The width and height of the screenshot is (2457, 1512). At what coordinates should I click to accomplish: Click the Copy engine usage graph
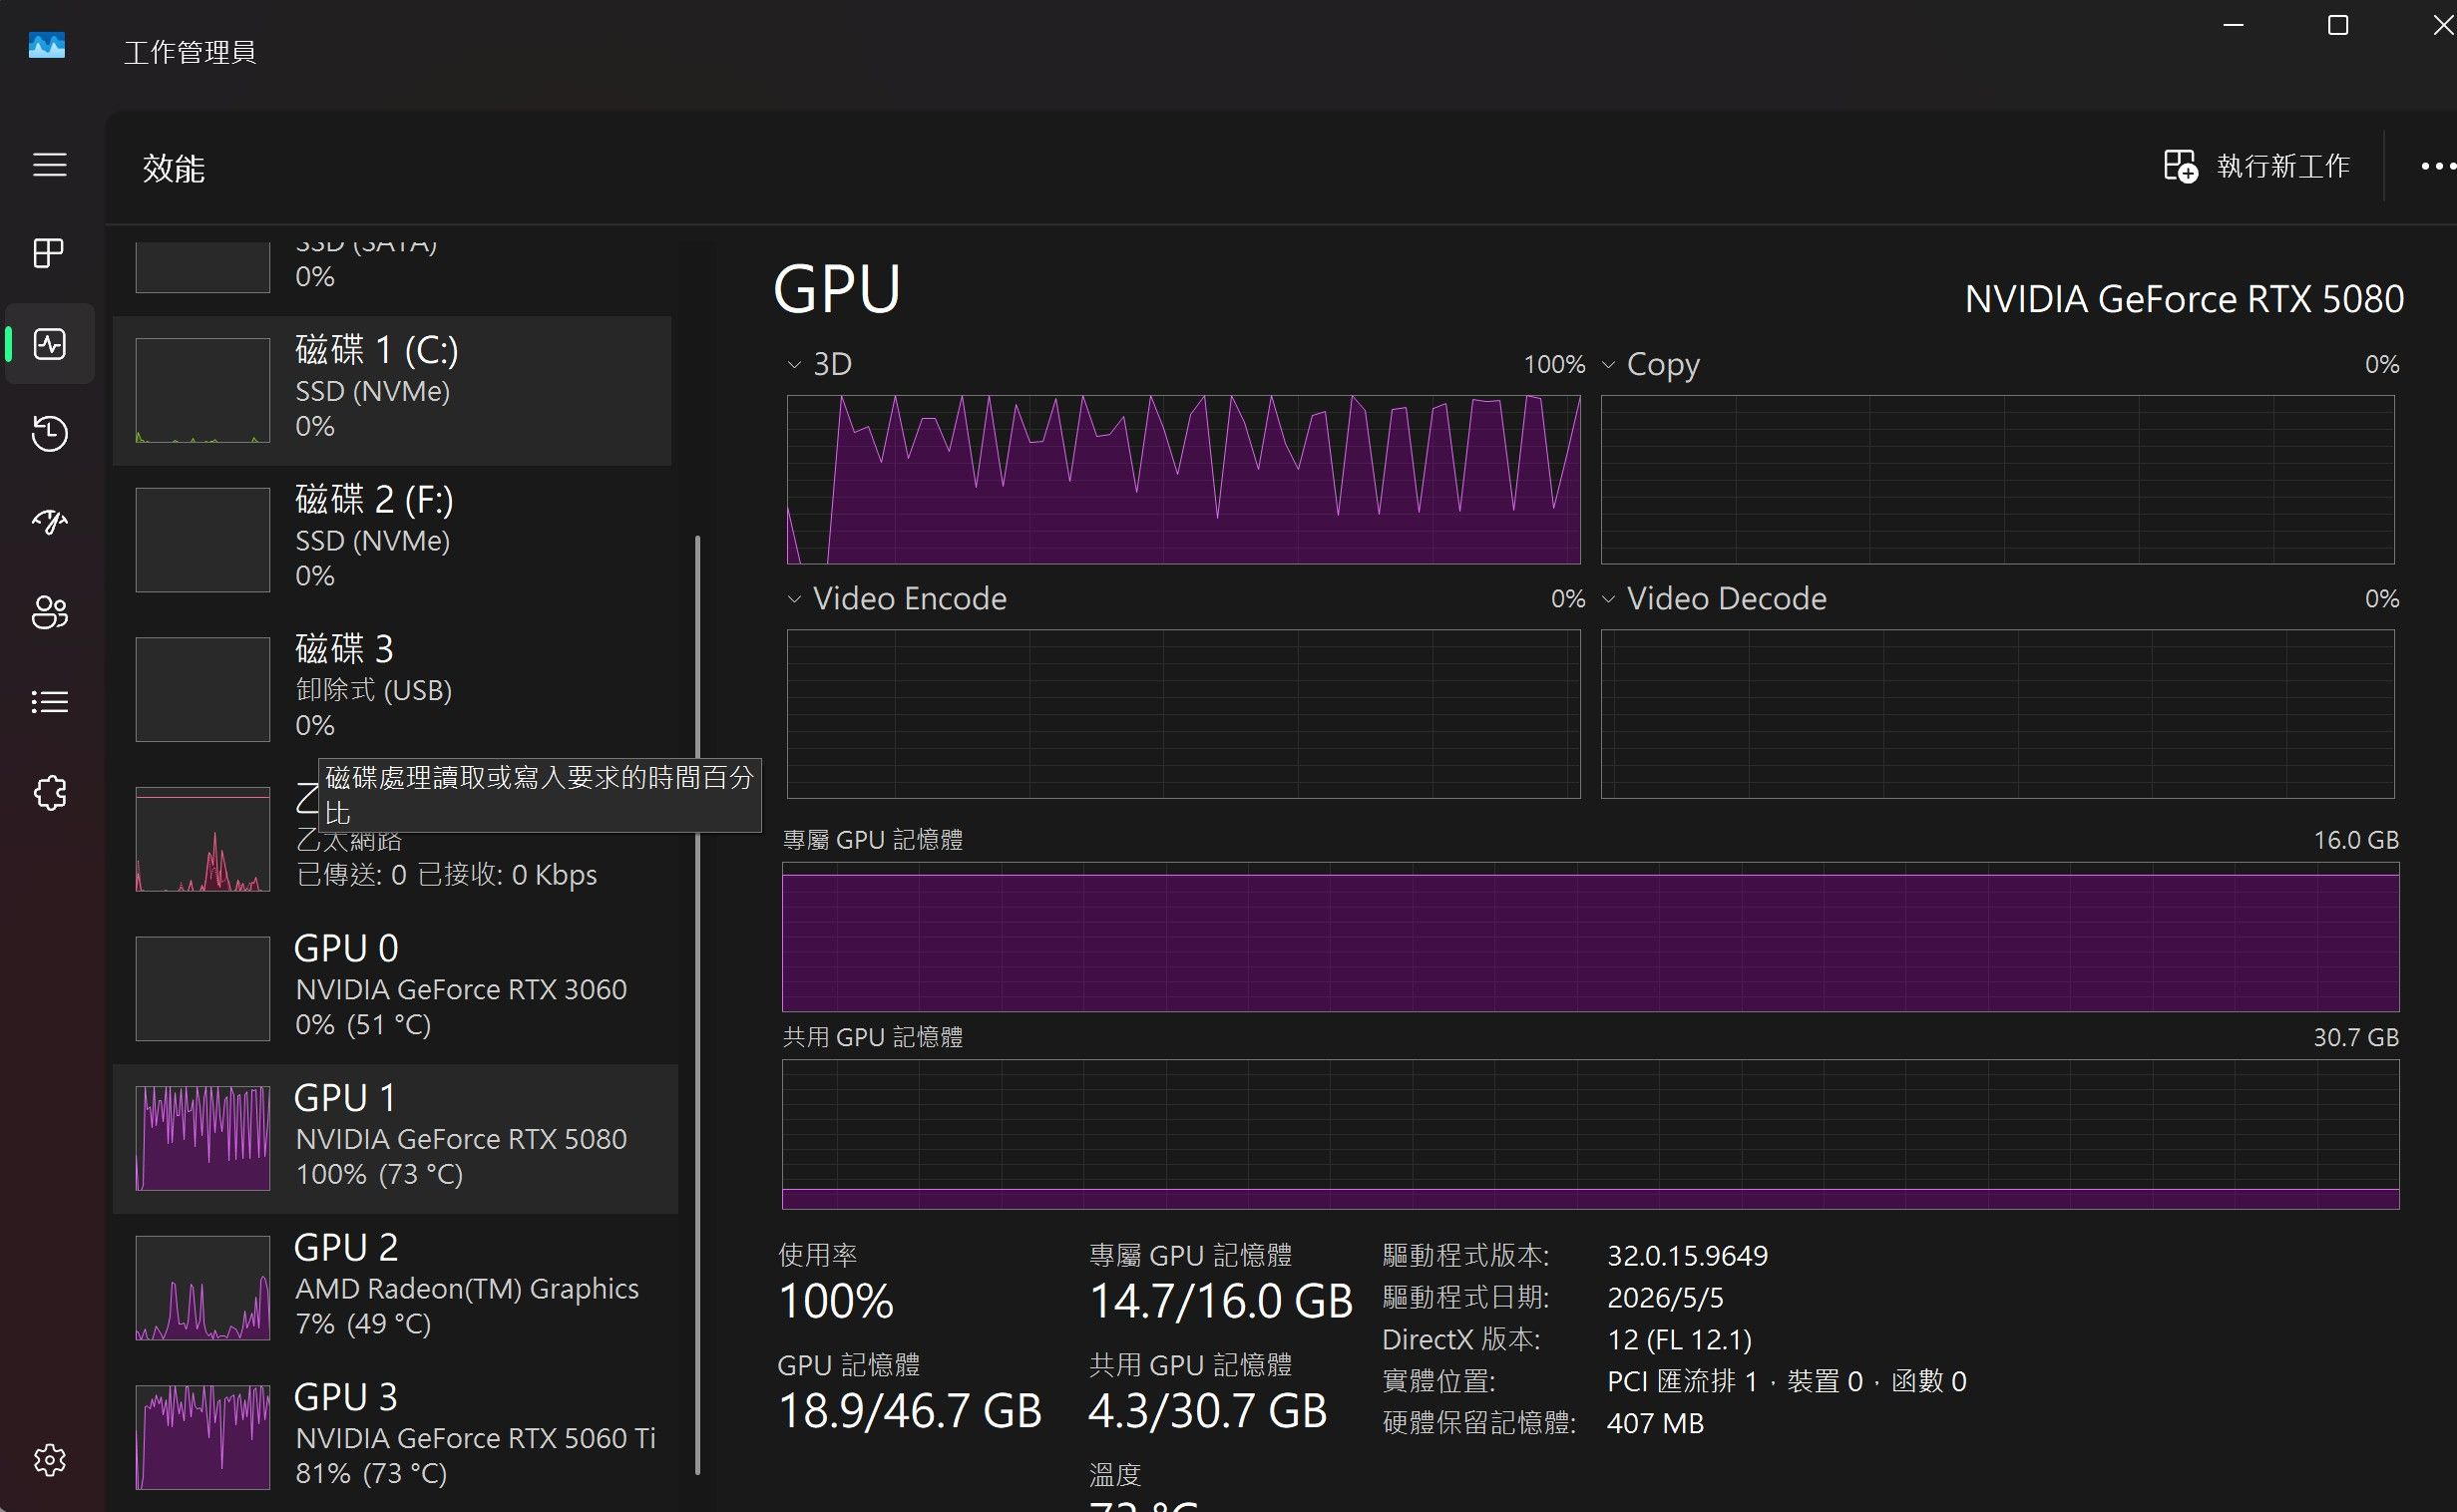pyautogui.click(x=1998, y=480)
